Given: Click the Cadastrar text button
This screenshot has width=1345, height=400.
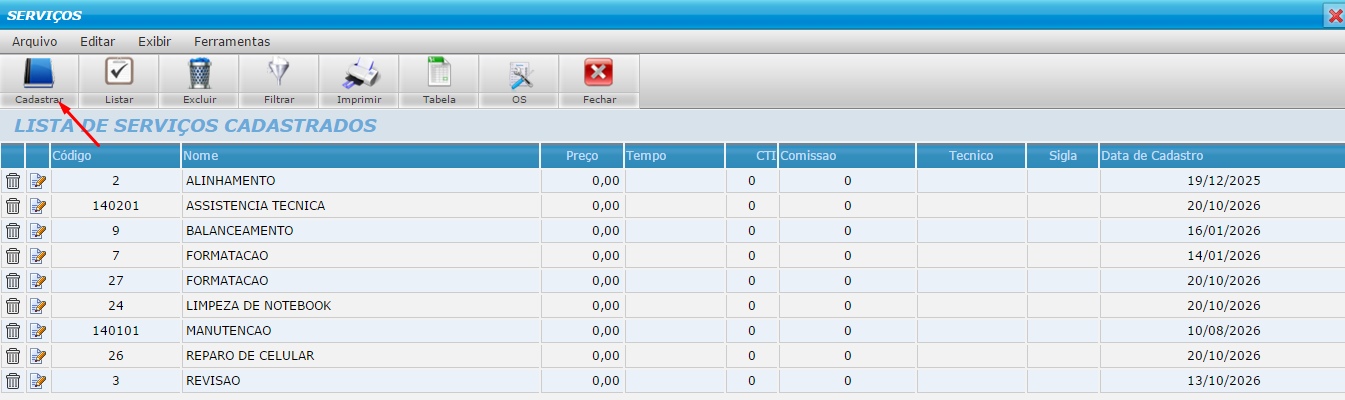Looking at the screenshot, I should 39,100.
